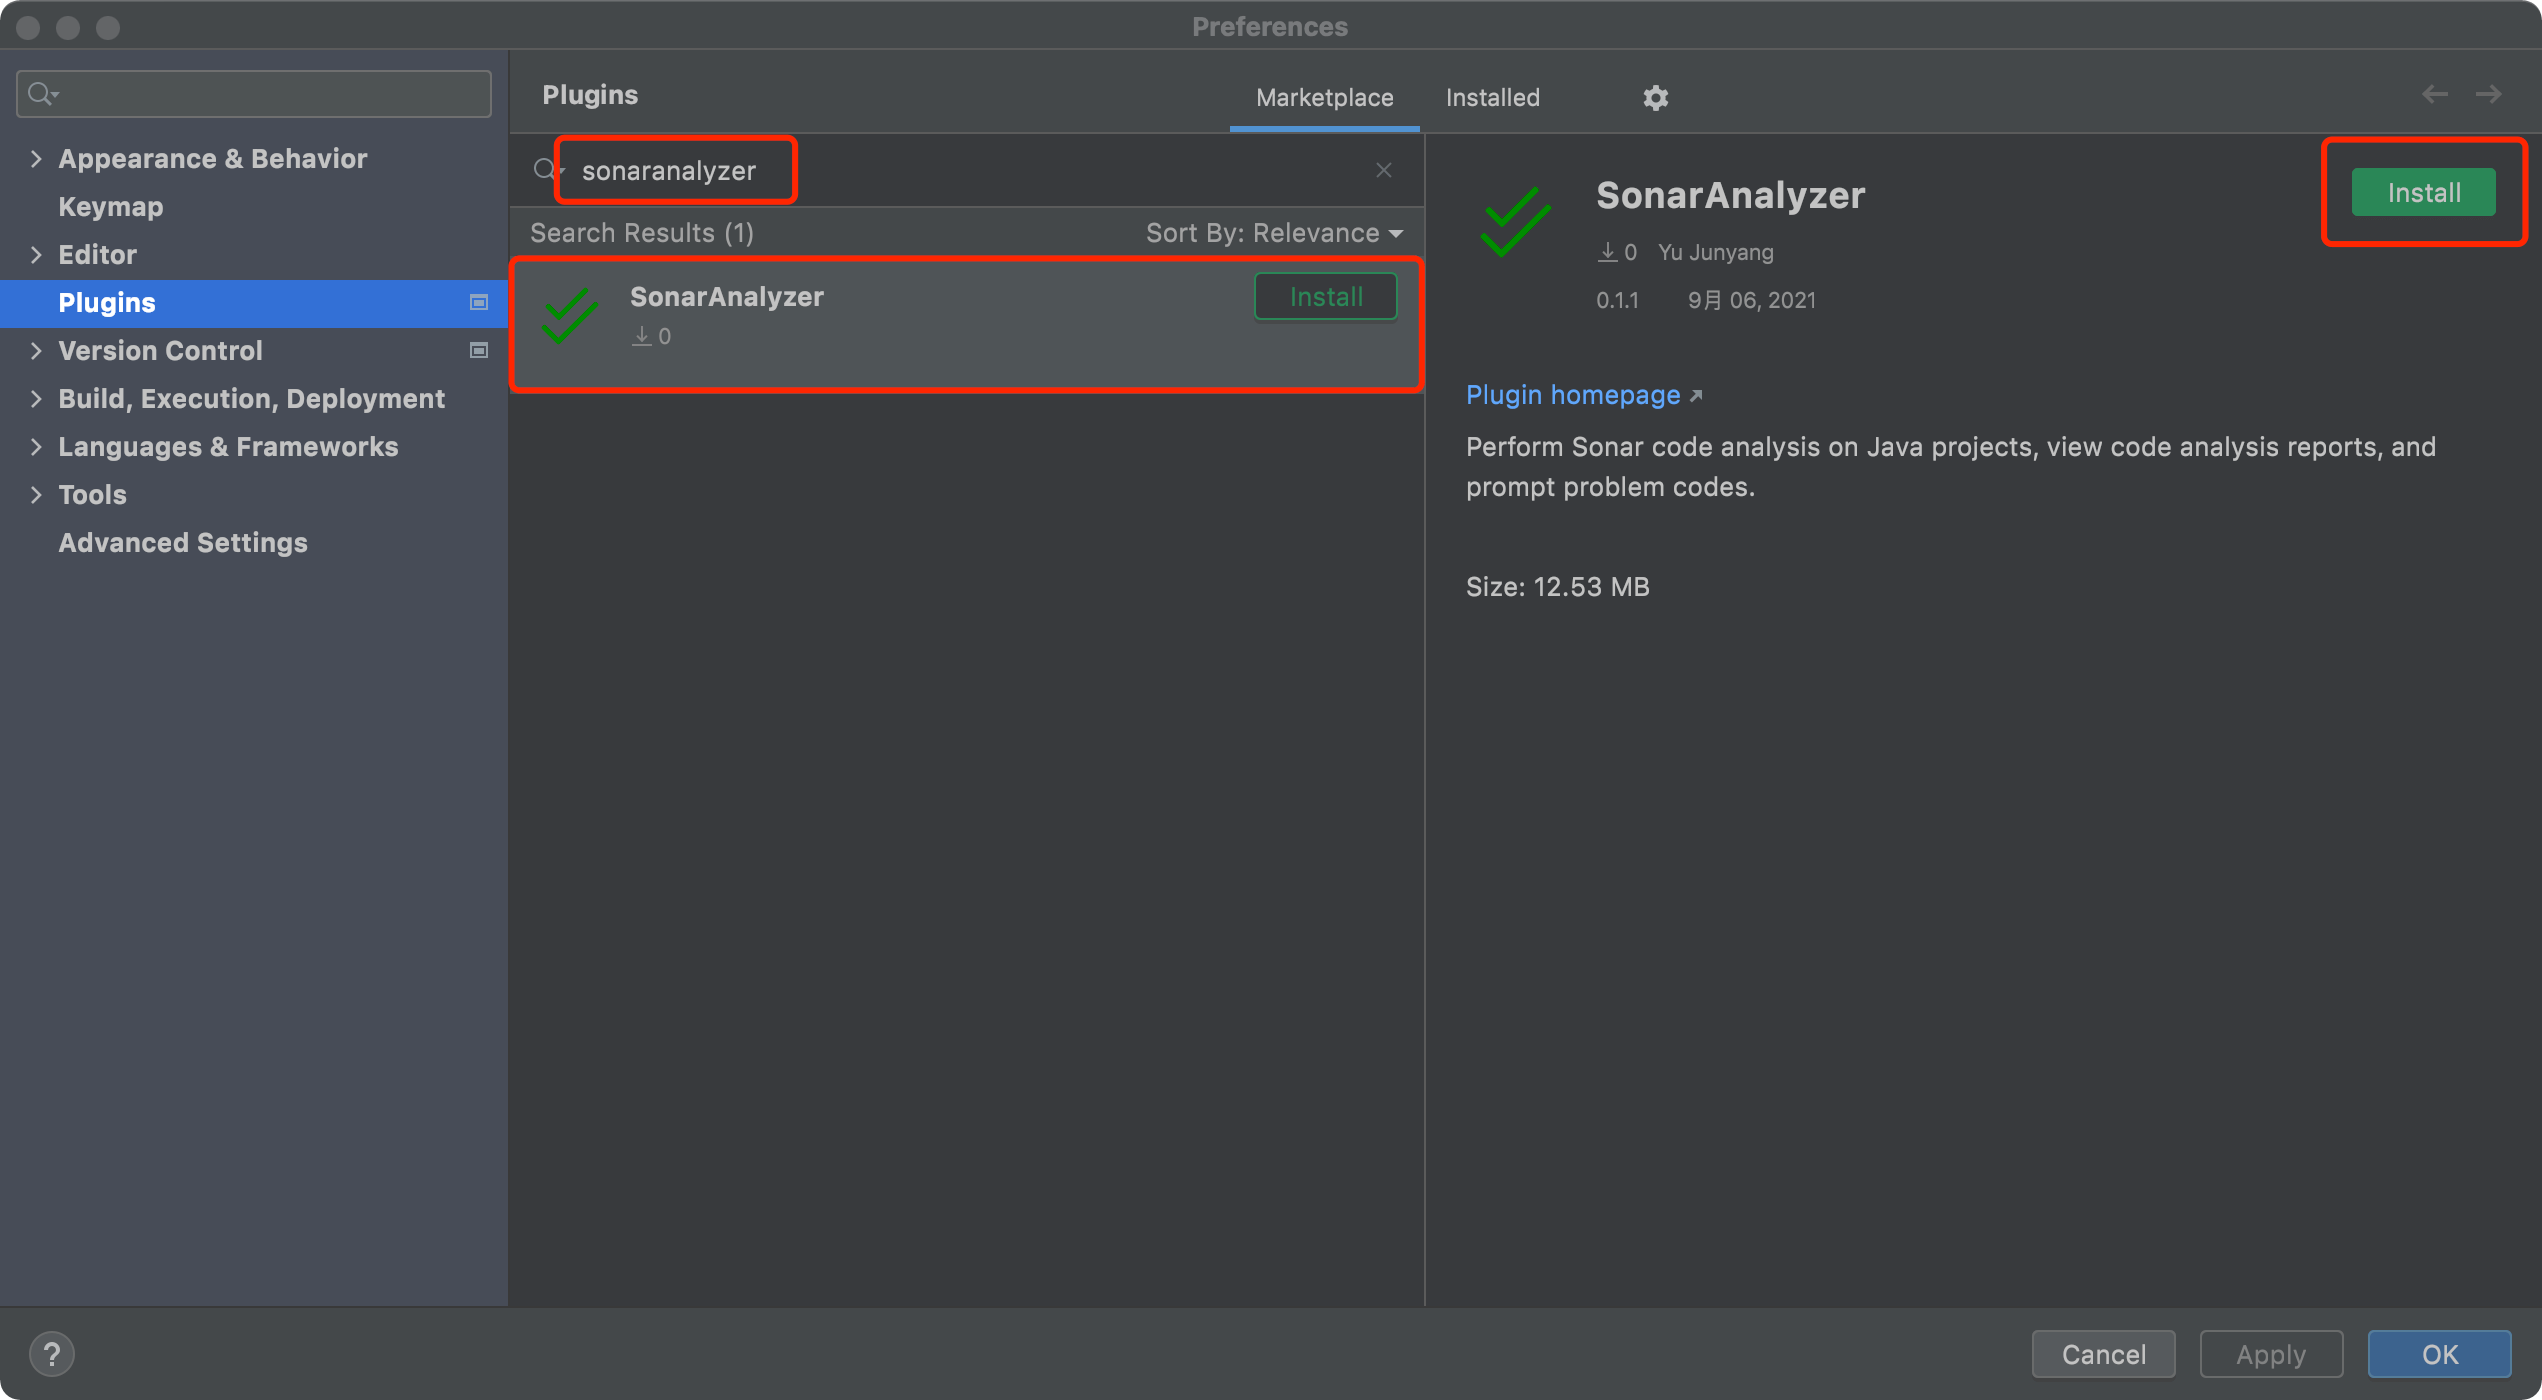Switch to the Installed tab
Viewport: 2542px width, 1400px height.
pos(1492,97)
